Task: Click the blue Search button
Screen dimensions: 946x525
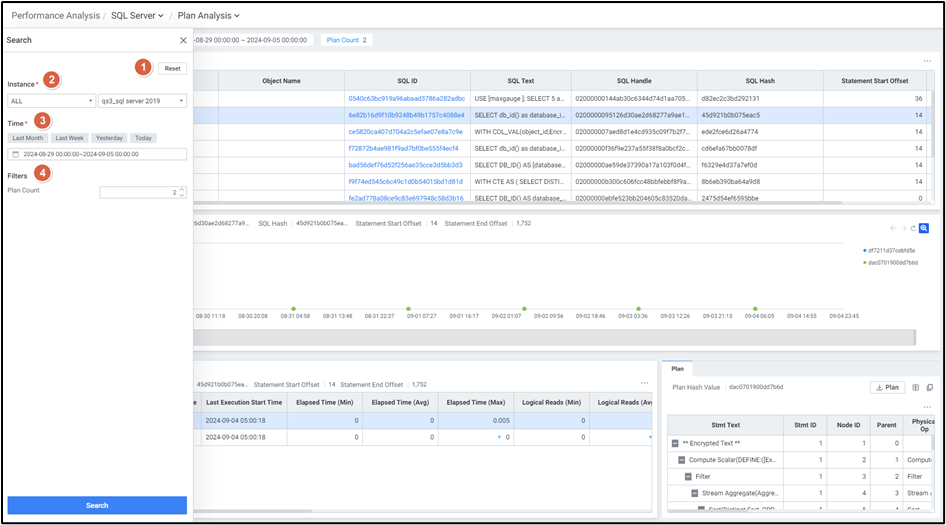Action: (97, 505)
